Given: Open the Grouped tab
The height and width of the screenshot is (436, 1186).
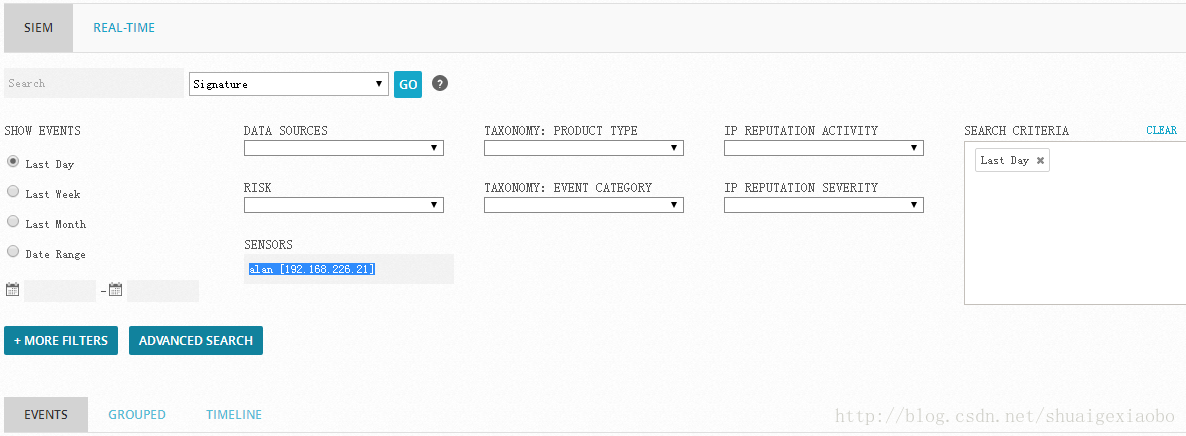Looking at the screenshot, I should [137, 415].
